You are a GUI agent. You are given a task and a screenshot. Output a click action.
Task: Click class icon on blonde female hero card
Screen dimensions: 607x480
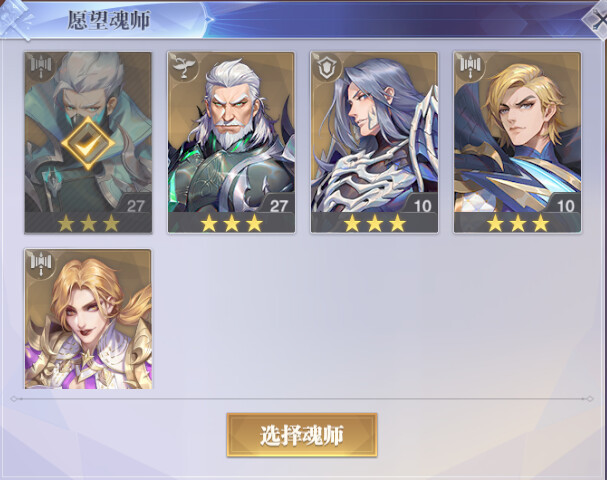pos(41,263)
